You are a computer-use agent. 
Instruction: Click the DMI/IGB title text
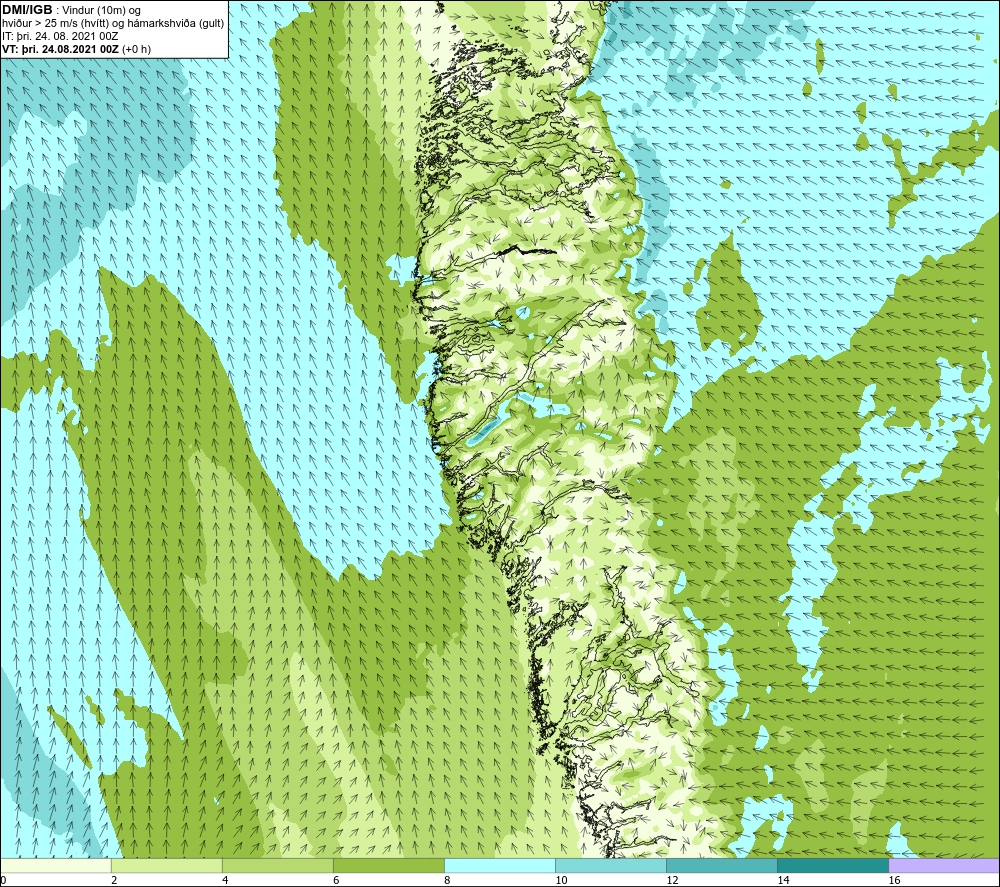tap(27, 10)
